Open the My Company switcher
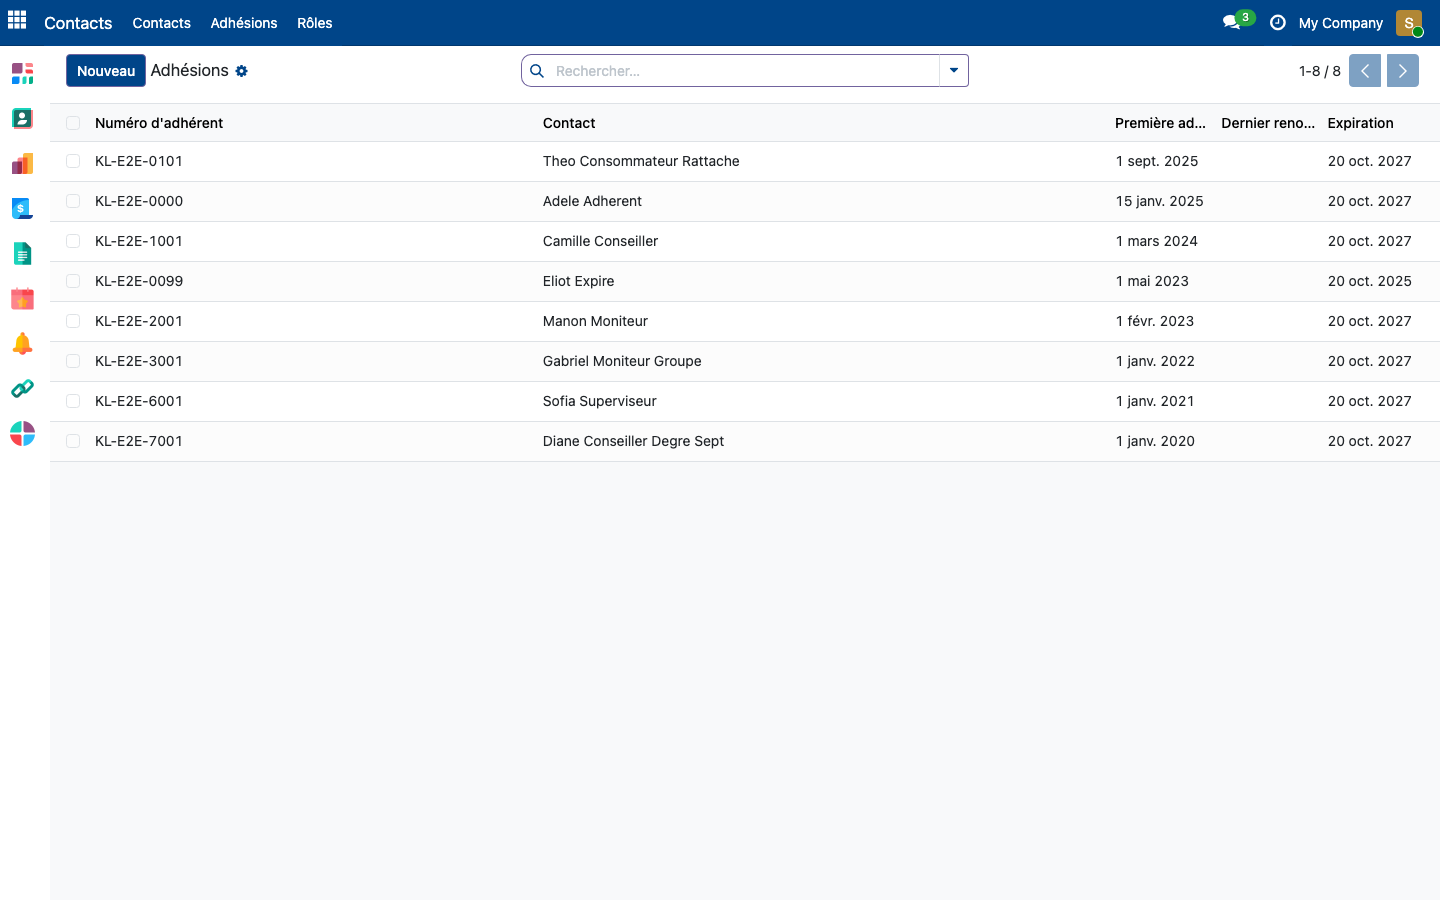Screen dimensions: 1440x900 coord(1340,23)
